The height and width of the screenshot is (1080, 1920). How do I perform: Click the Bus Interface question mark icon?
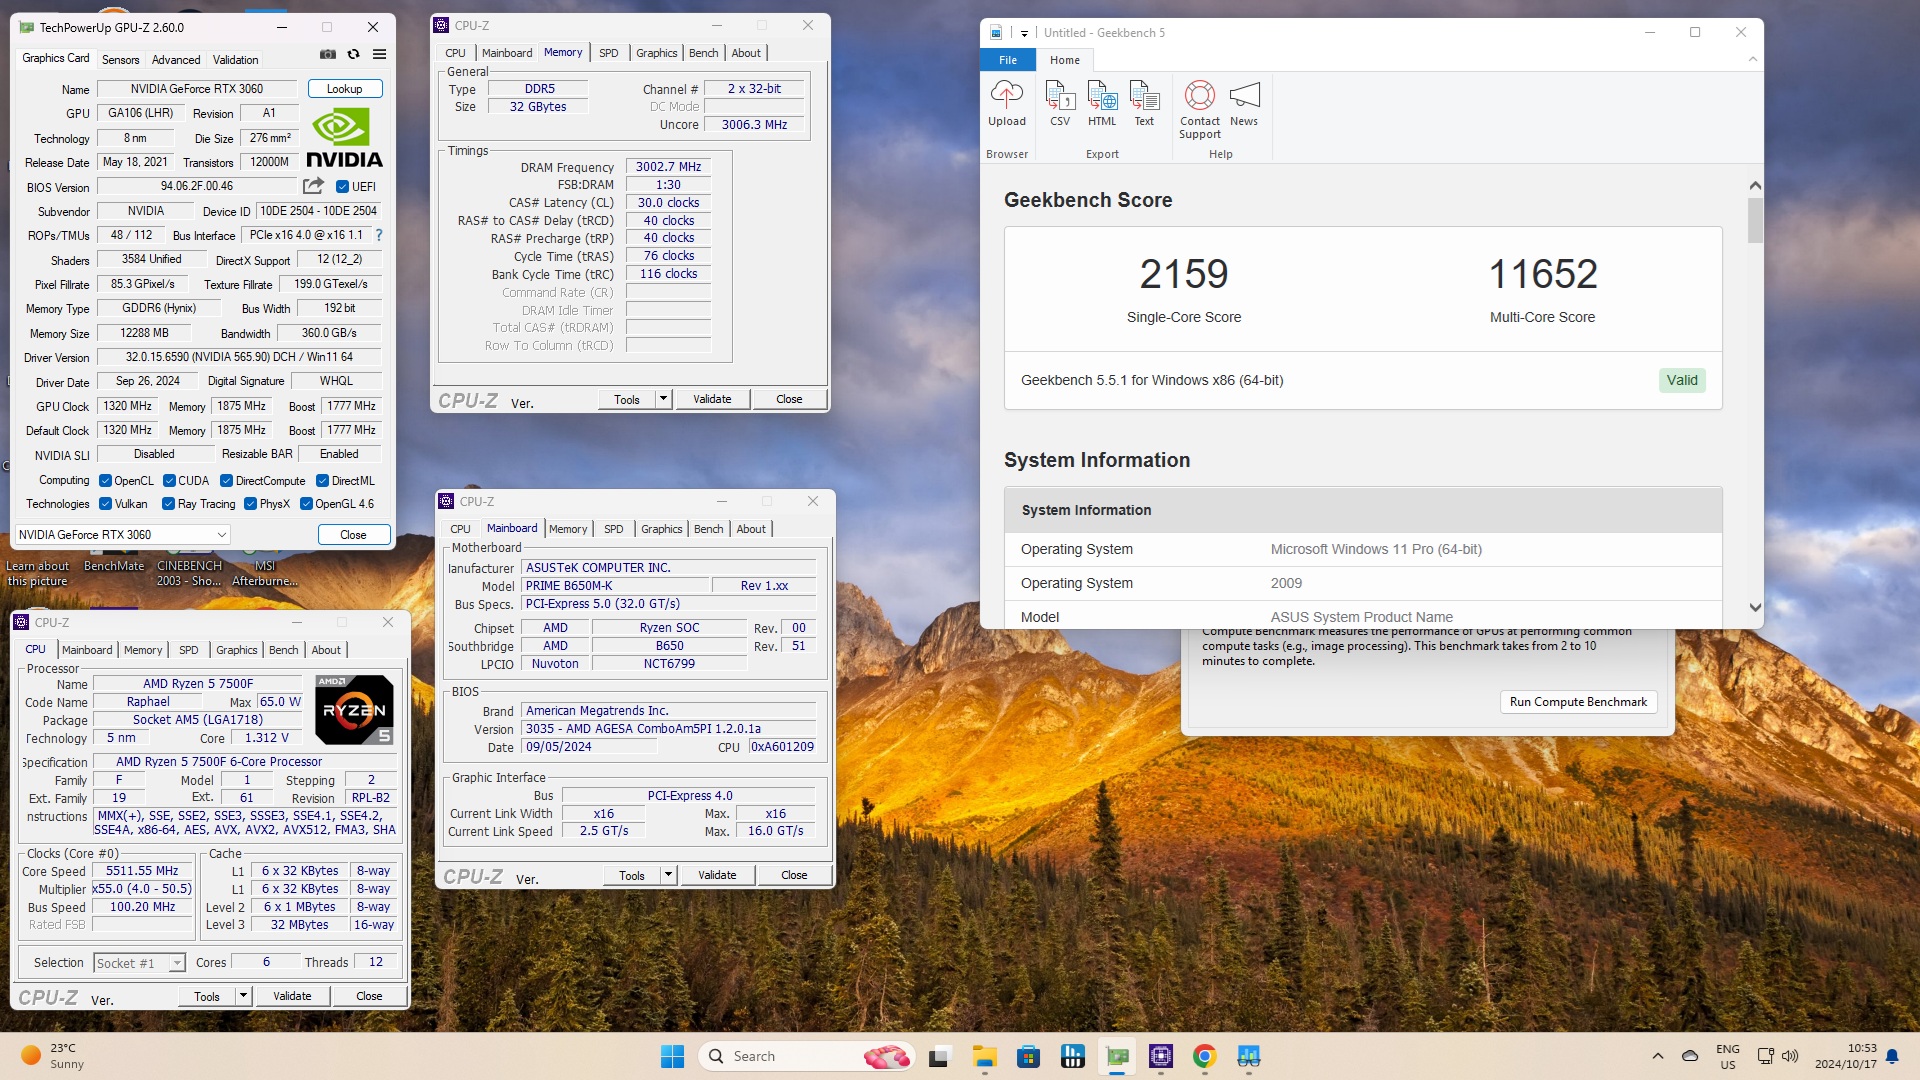379,235
